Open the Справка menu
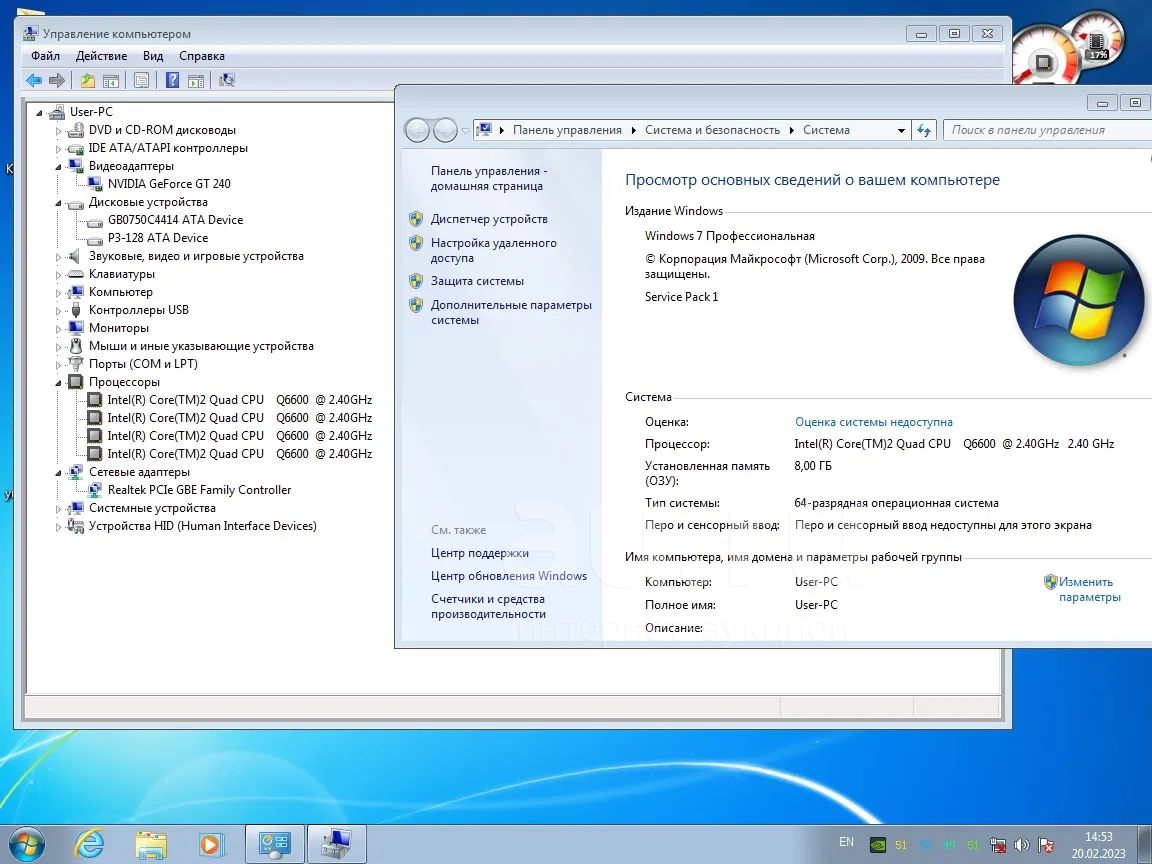Image resolution: width=1152 pixels, height=864 pixels. click(x=201, y=56)
